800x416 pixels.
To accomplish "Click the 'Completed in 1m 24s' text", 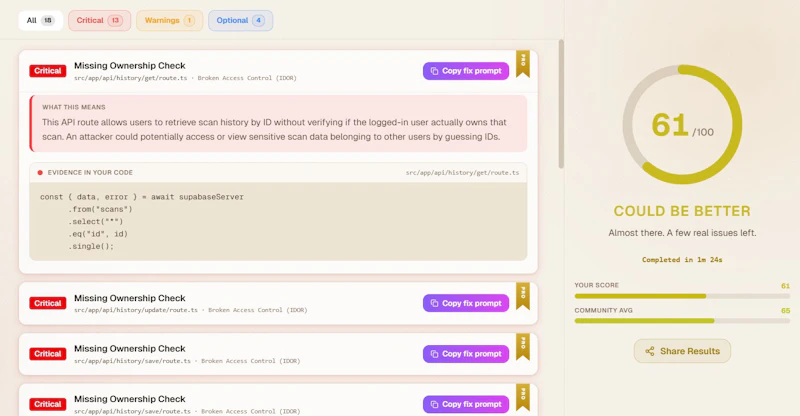I will [x=682, y=260].
